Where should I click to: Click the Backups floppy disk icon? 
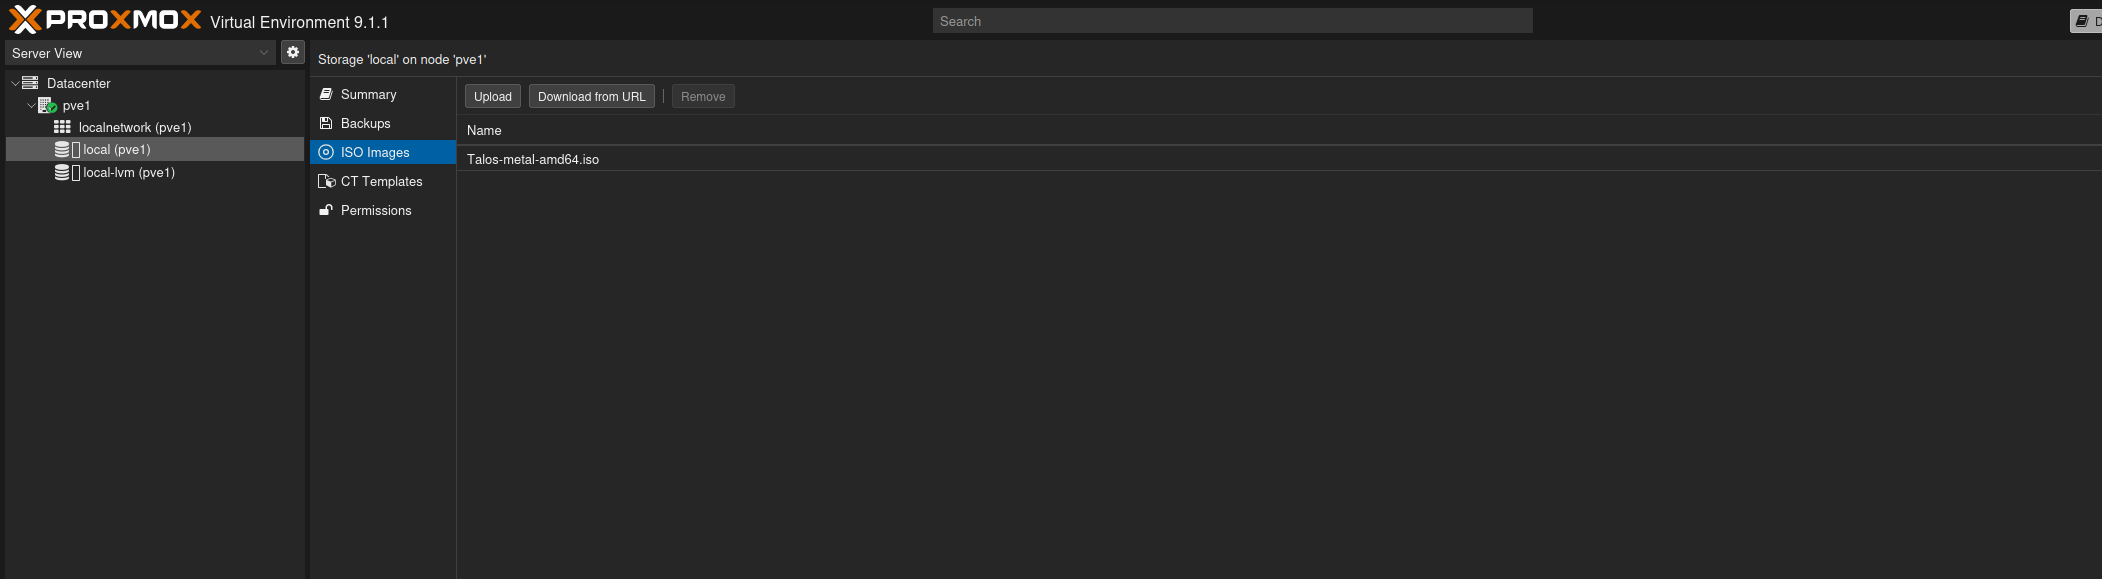coord(326,123)
